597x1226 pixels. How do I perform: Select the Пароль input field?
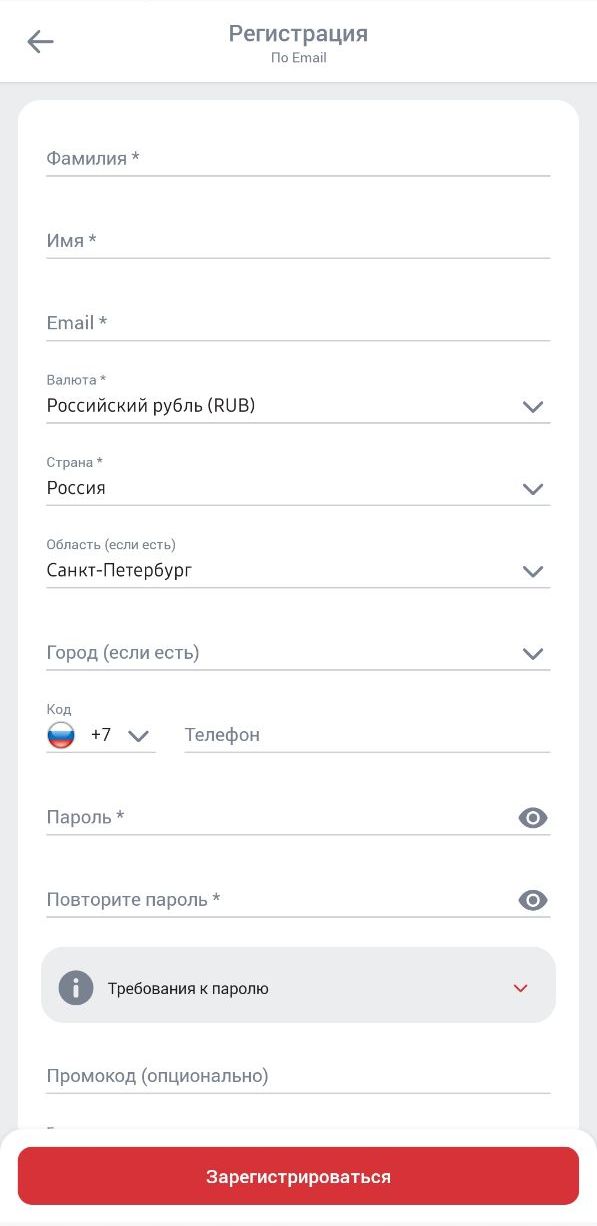[x=280, y=817]
